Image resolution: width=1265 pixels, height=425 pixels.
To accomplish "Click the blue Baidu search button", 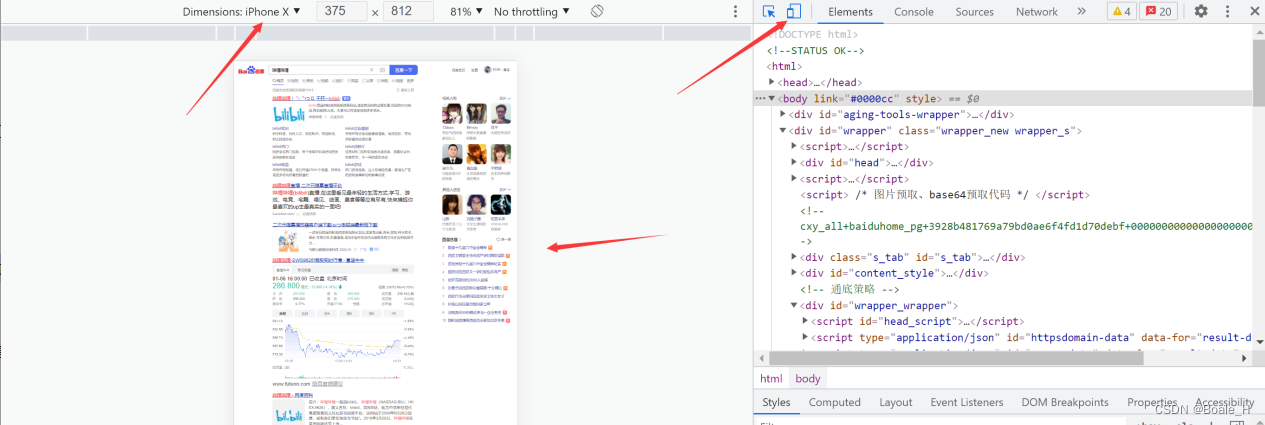I will point(403,70).
